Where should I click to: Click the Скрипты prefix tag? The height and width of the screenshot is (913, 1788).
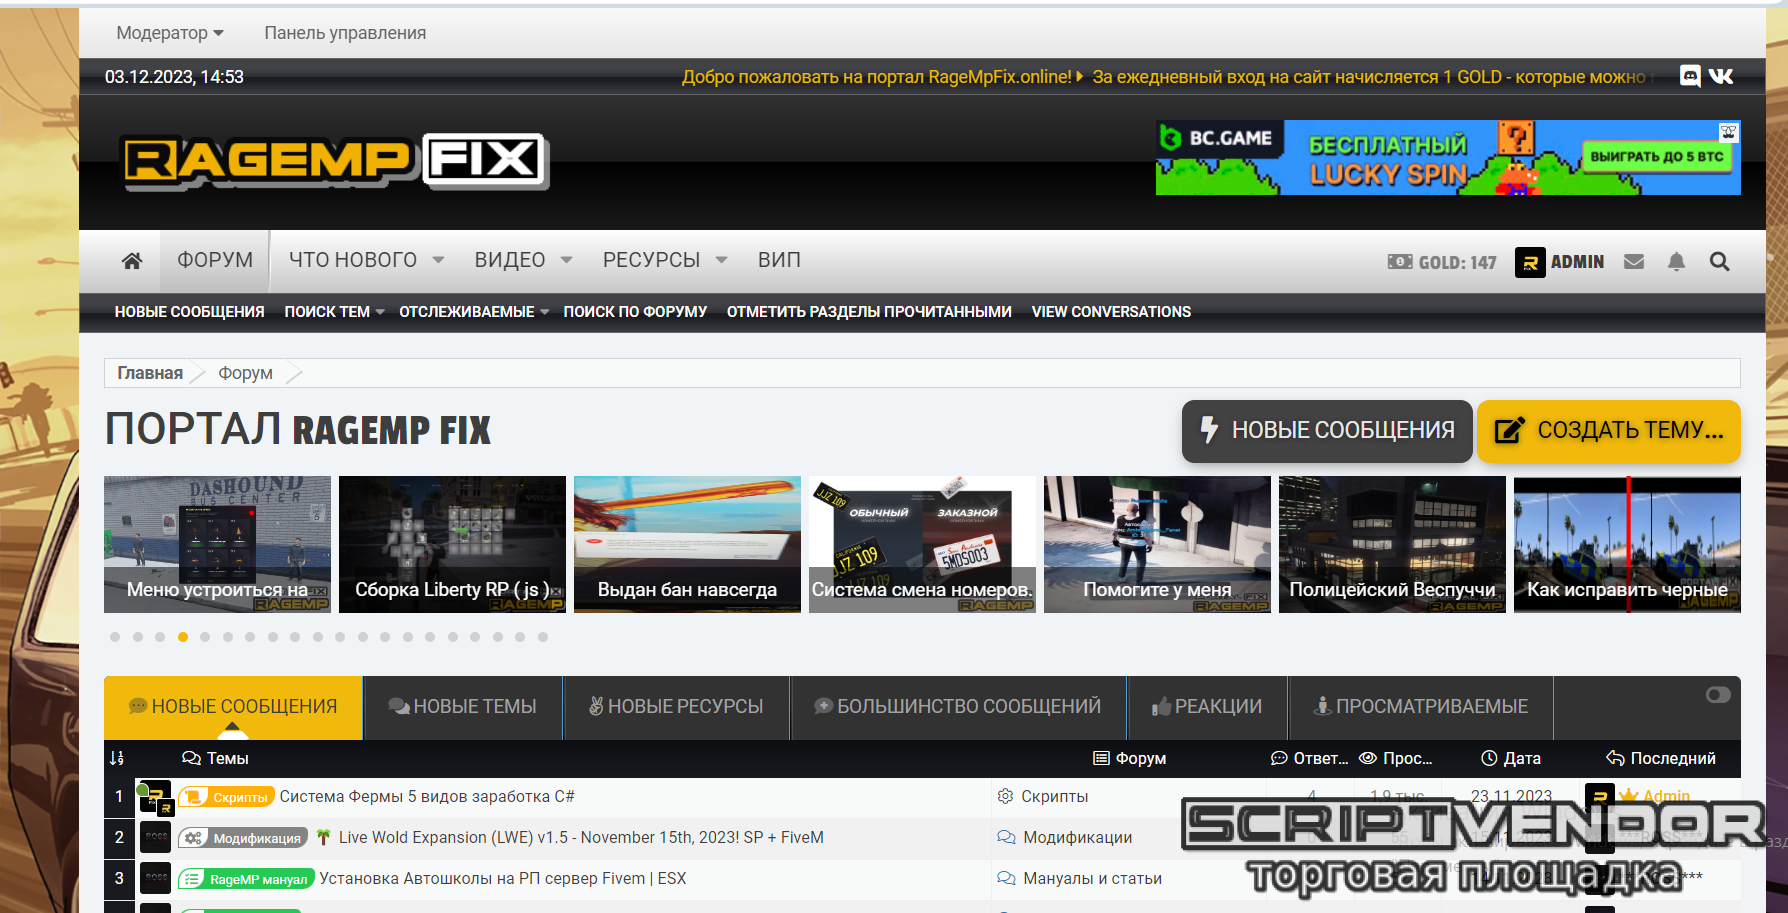click(227, 797)
